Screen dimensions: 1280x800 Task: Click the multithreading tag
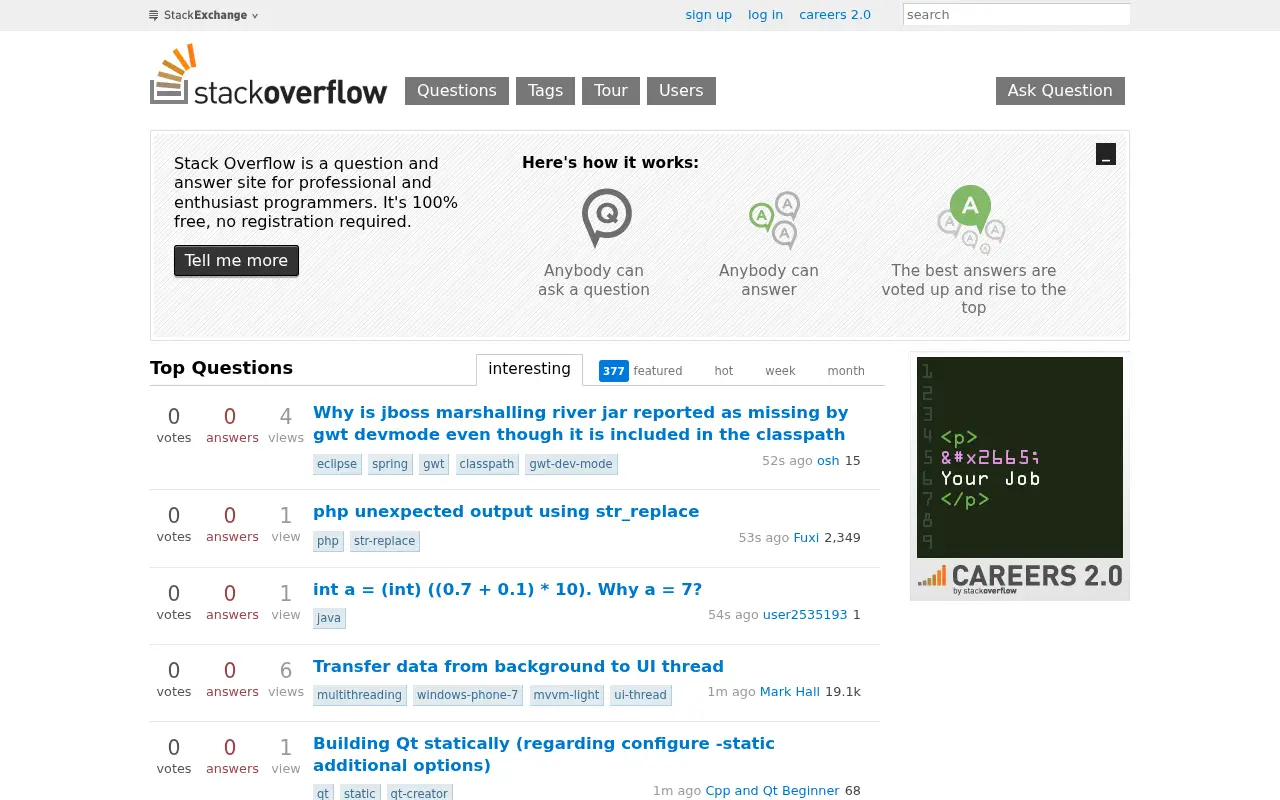tap(360, 695)
